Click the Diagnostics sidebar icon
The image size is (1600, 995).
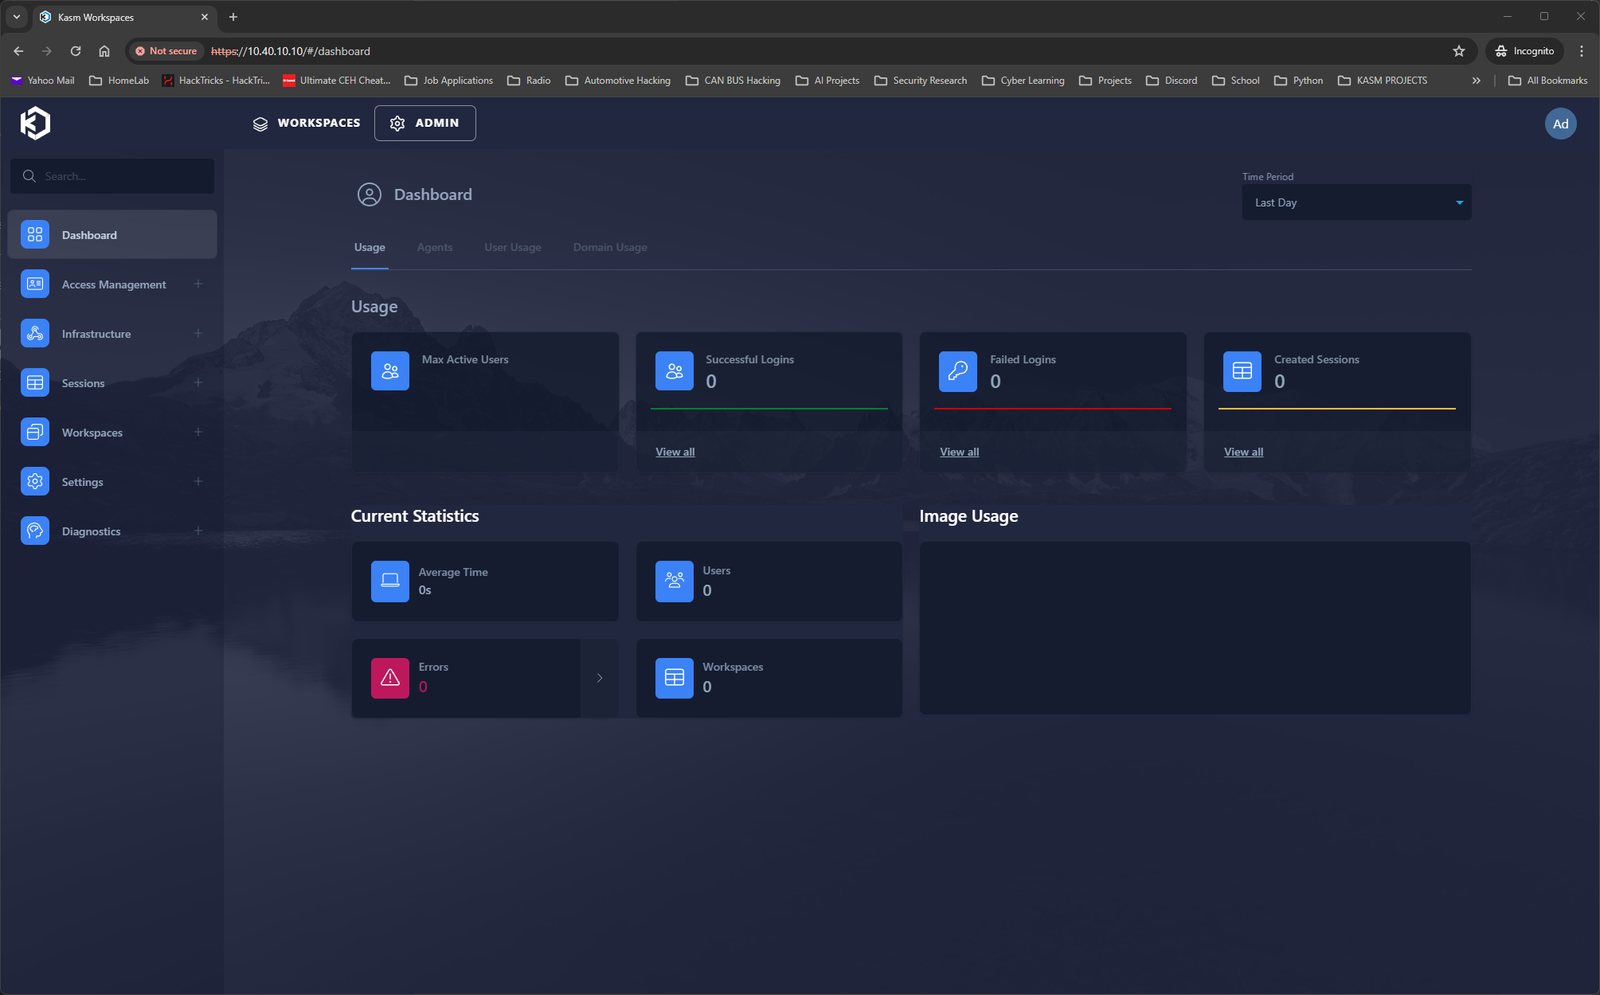click(x=34, y=530)
